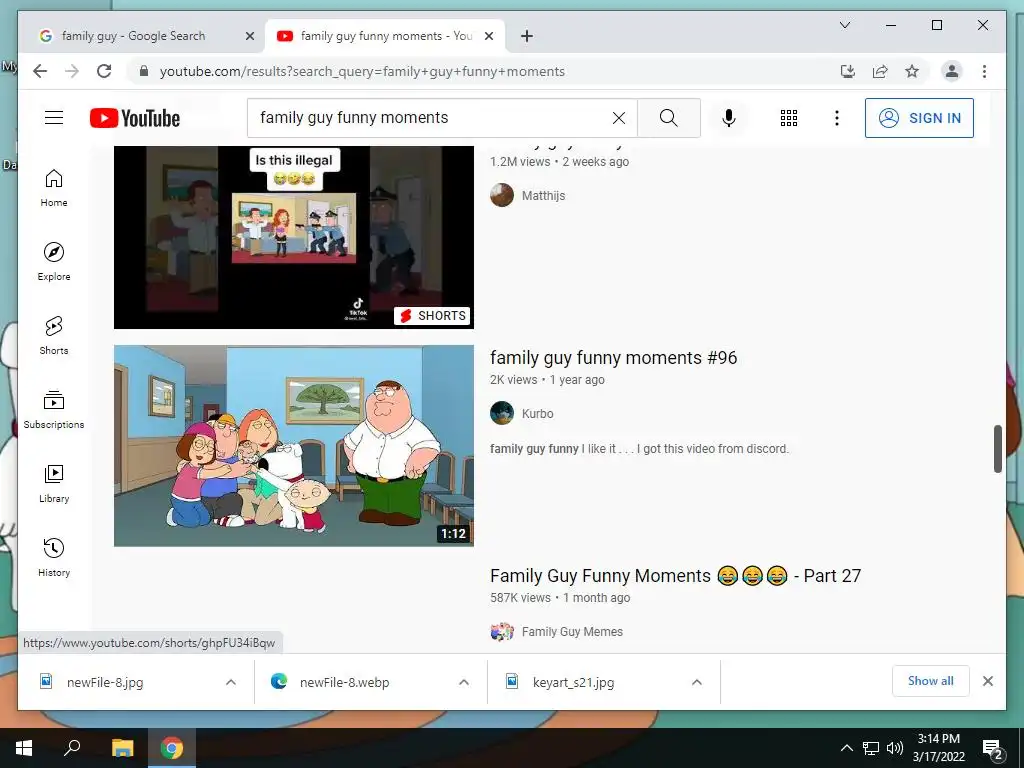Bookmark this page with the star
The height and width of the screenshot is (768, 1024).
pyautogui.click(x=912, y=71)
